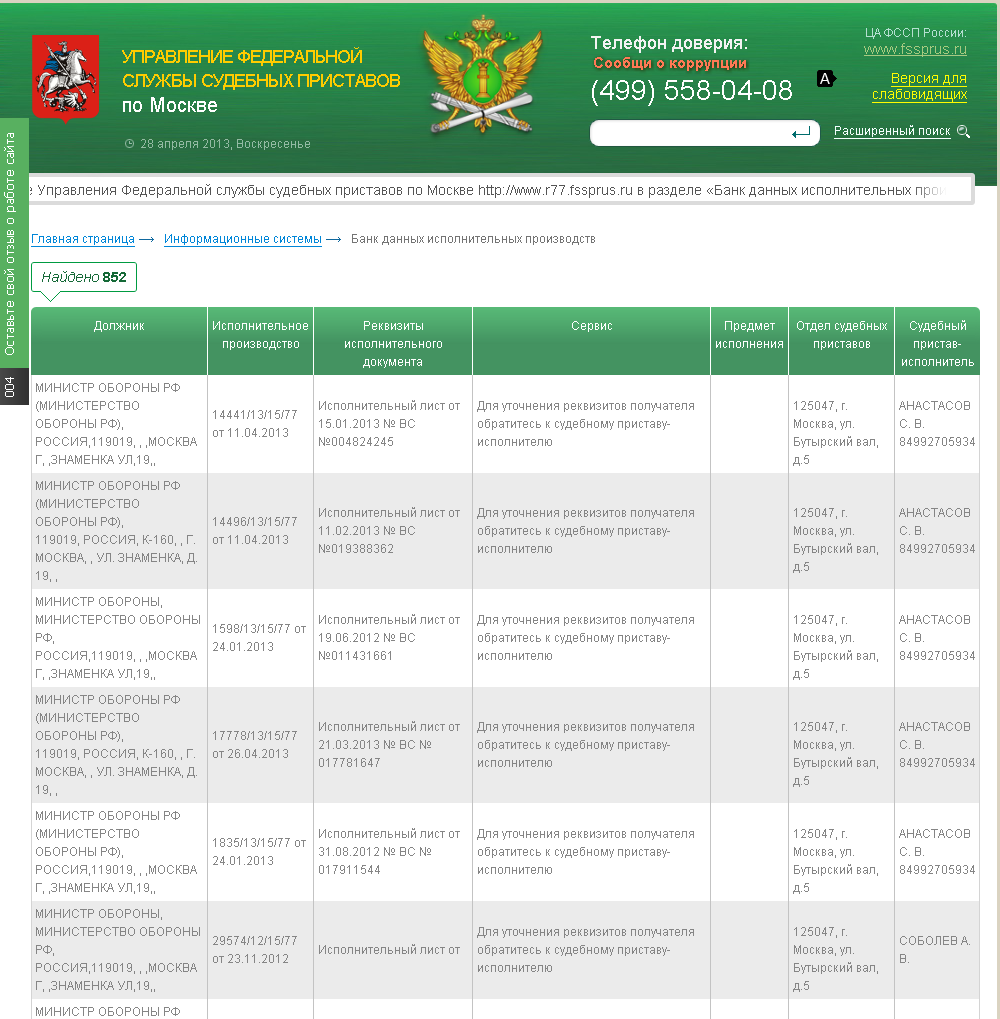The width and height of the screenshot is (1000, 1019).
Task: Click inside the site search field
Action: [688, 133]
